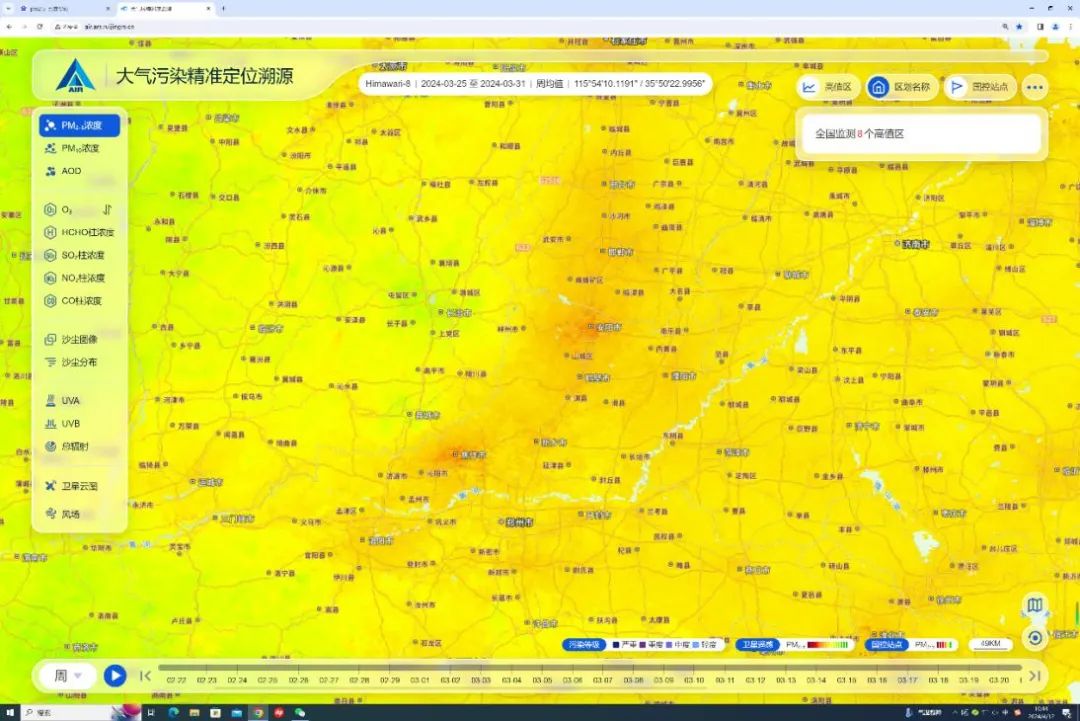
Task: Click the 国控站点 national stations button
Action: [x=980, y=87]
